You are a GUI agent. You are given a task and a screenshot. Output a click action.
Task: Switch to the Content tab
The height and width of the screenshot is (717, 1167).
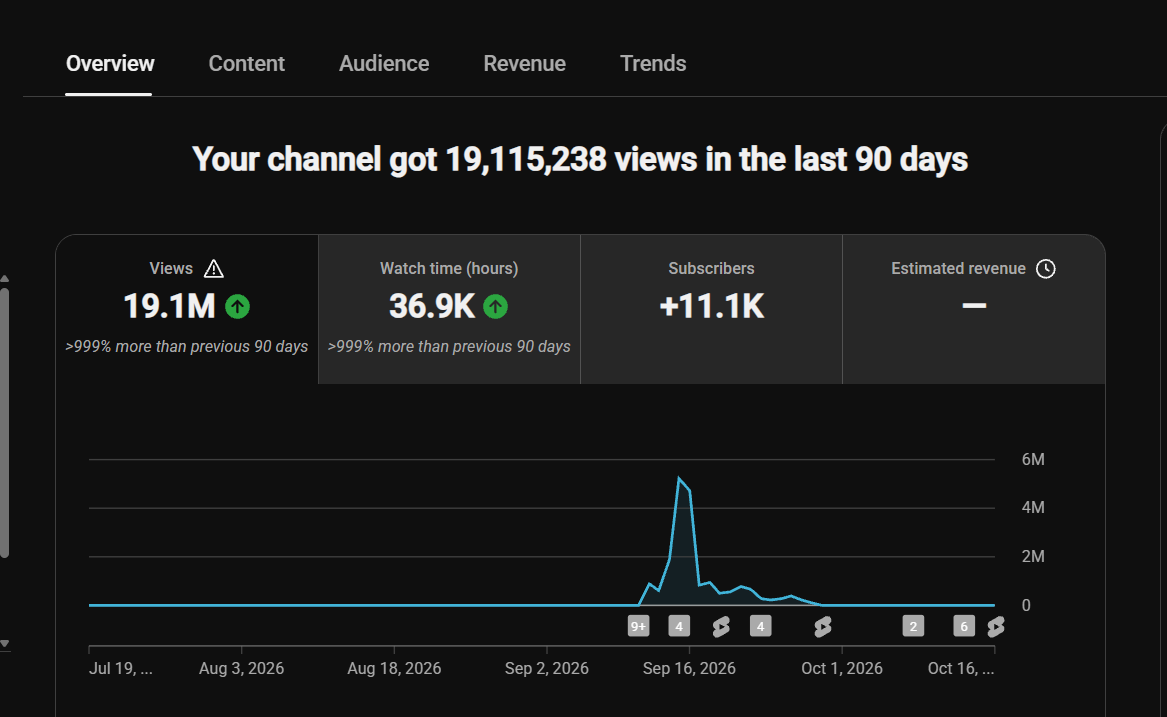pos(246,64)
